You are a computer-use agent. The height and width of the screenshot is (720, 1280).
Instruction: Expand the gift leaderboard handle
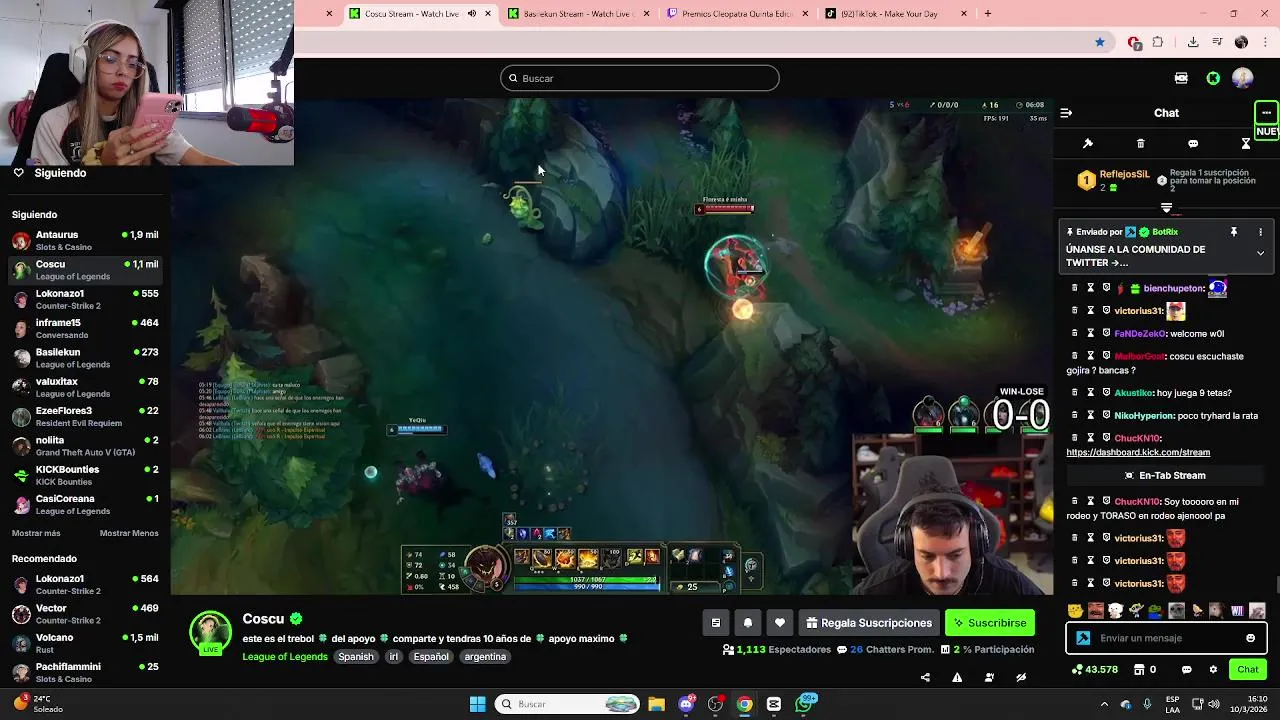pyautogui.click(x=1166, y=208)
